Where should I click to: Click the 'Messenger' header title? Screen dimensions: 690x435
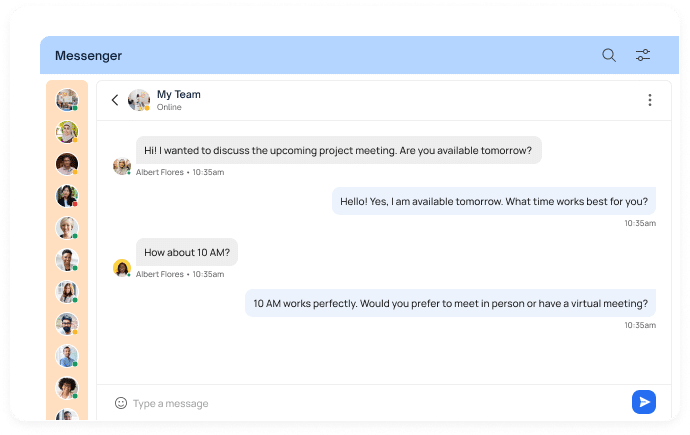point(88,56)
